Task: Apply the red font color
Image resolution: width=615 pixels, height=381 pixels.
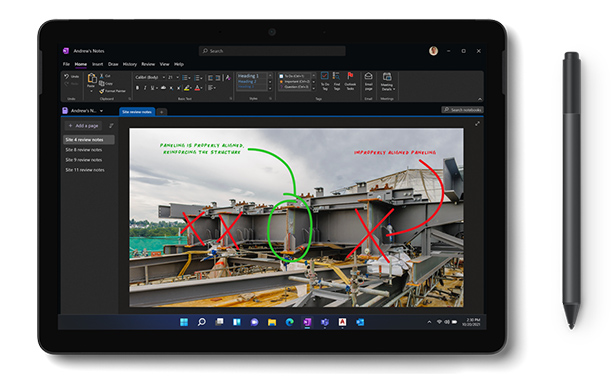Action: [197, 88]
